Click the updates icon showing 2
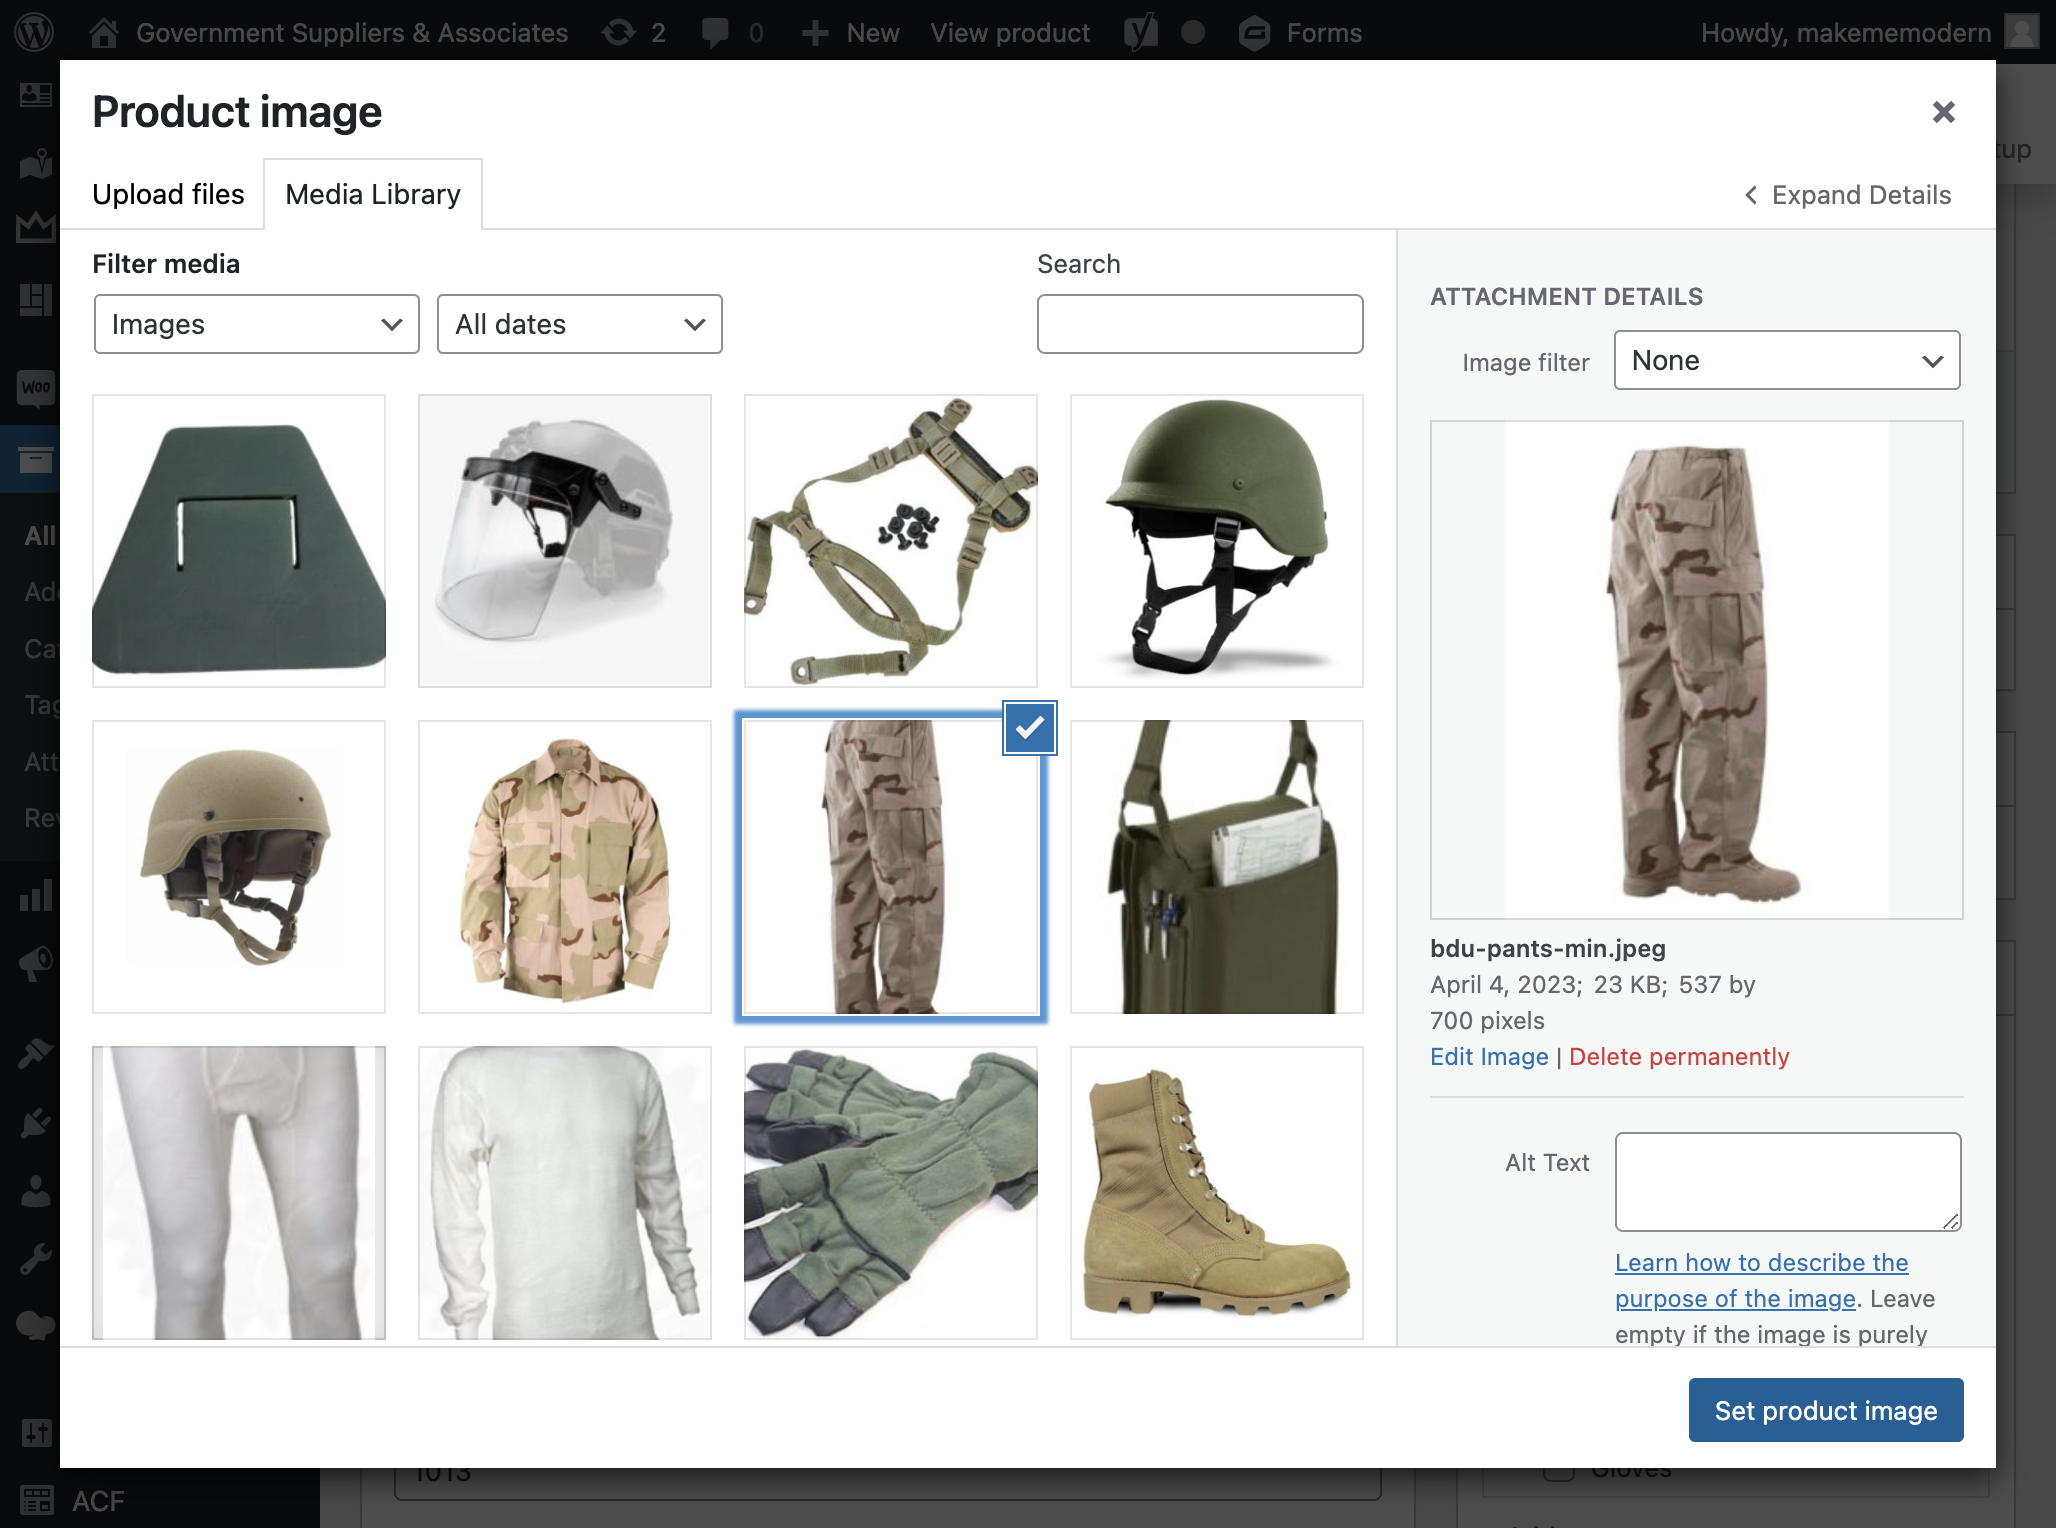The width and height of the screenshot is (2056, 1528). tap(619, 32)
